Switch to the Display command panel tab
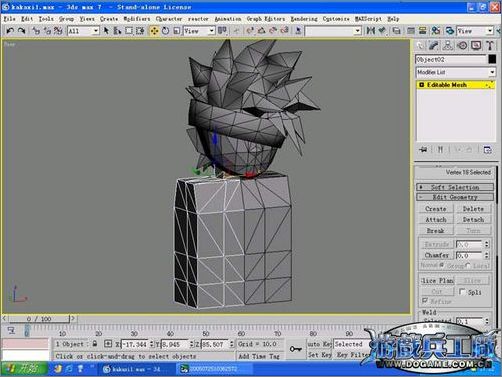Viewport: 502px width, 377px height. pos(476,45)
